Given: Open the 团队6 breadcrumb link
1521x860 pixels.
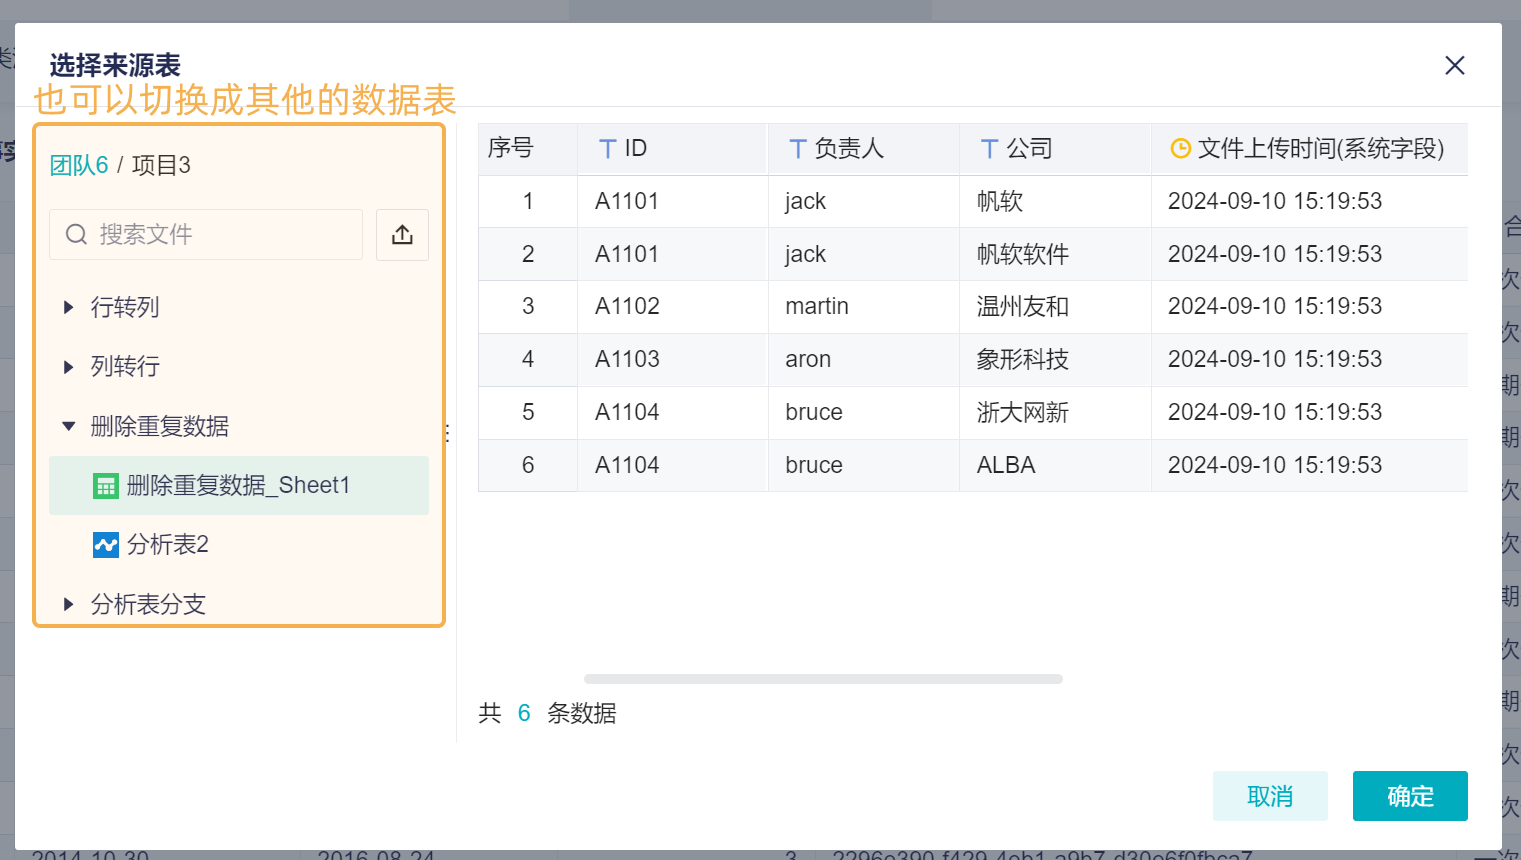Looking at the screenshot, I should tap(79, 165).
